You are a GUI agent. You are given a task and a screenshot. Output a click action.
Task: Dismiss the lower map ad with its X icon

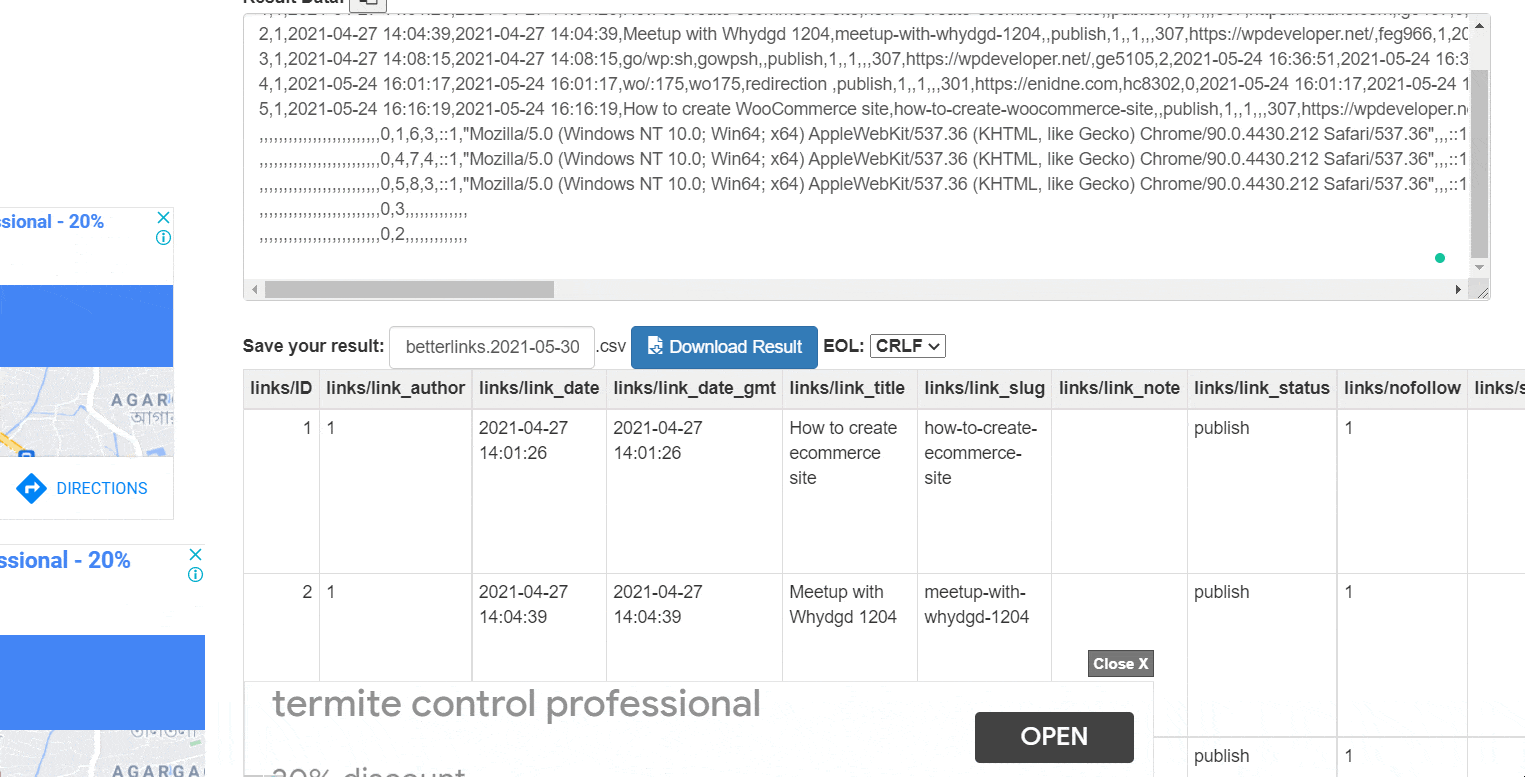[x=196, y=553]
